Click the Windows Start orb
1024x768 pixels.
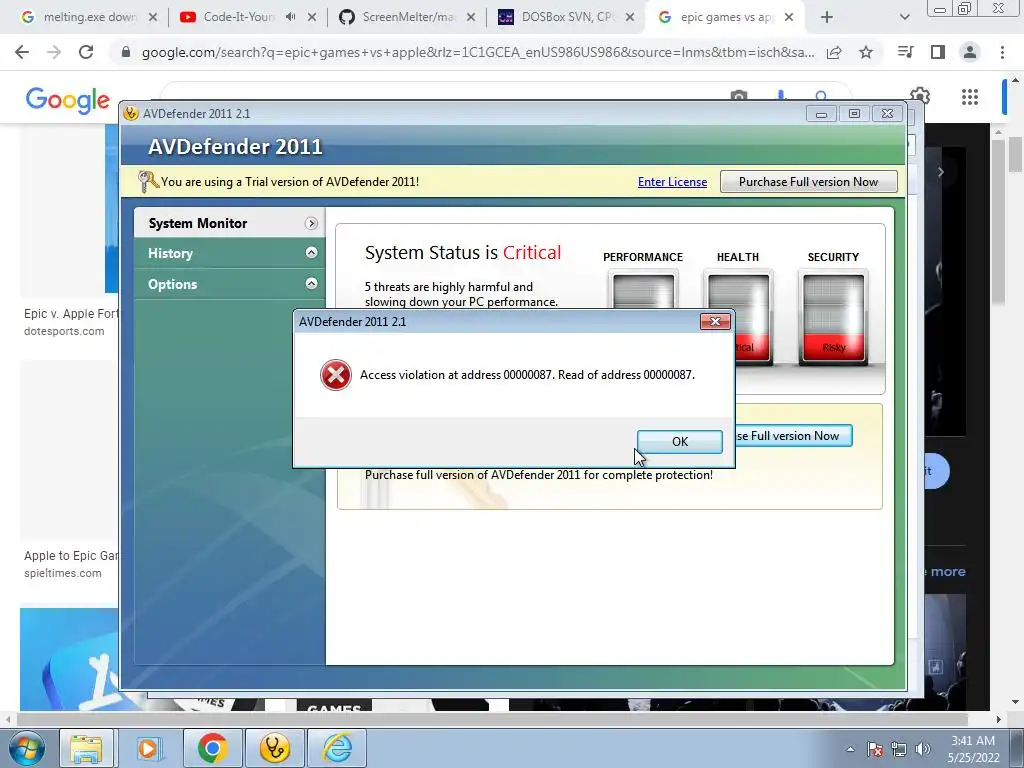point(26,748)
